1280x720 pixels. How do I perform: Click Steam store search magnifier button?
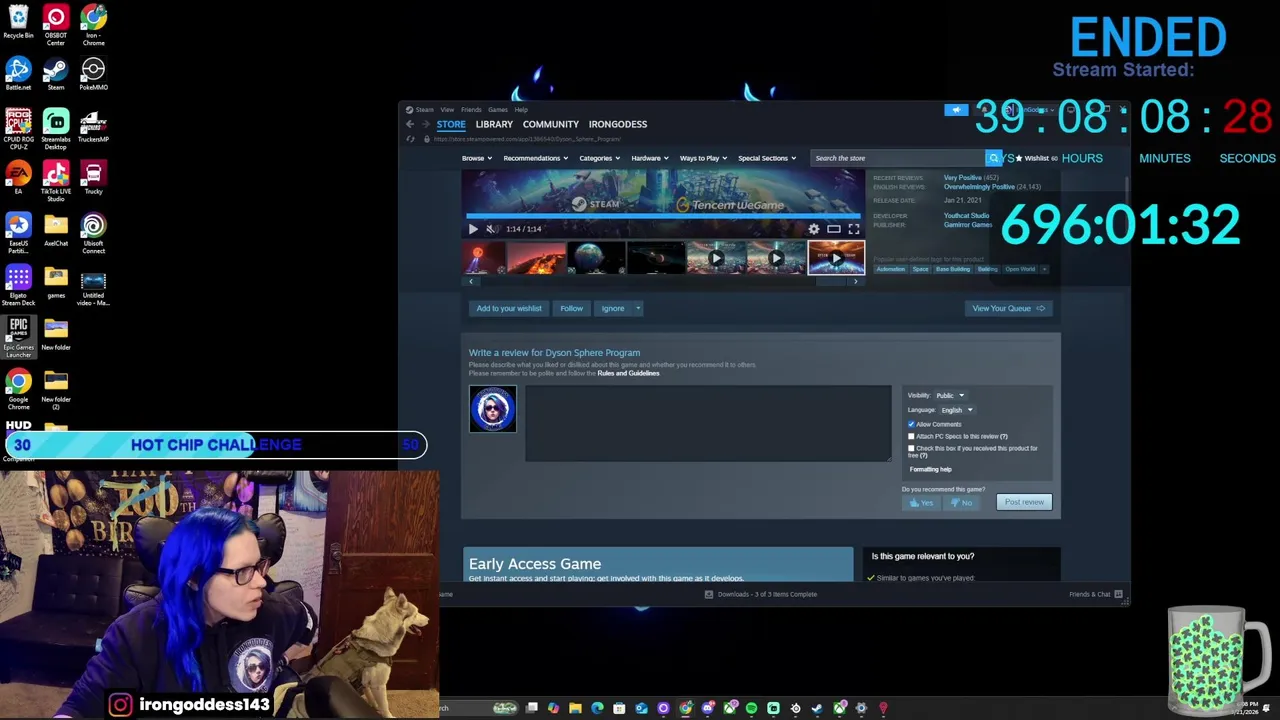[993, 158]
